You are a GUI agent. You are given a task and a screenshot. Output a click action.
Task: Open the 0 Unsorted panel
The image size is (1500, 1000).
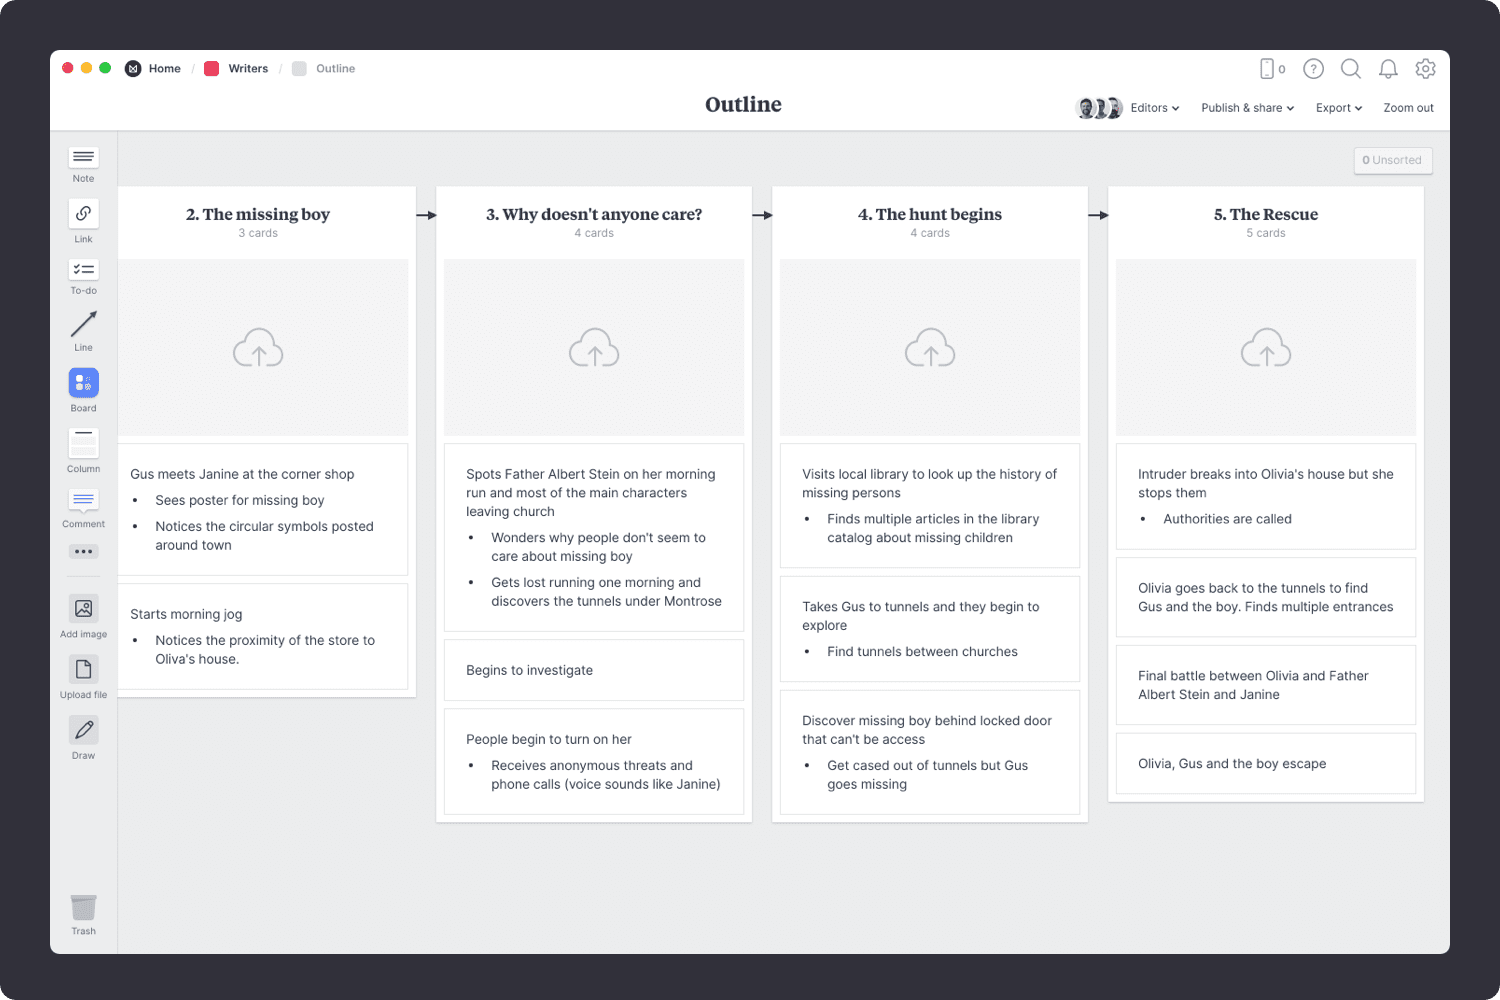click(x=1393, y=160)
